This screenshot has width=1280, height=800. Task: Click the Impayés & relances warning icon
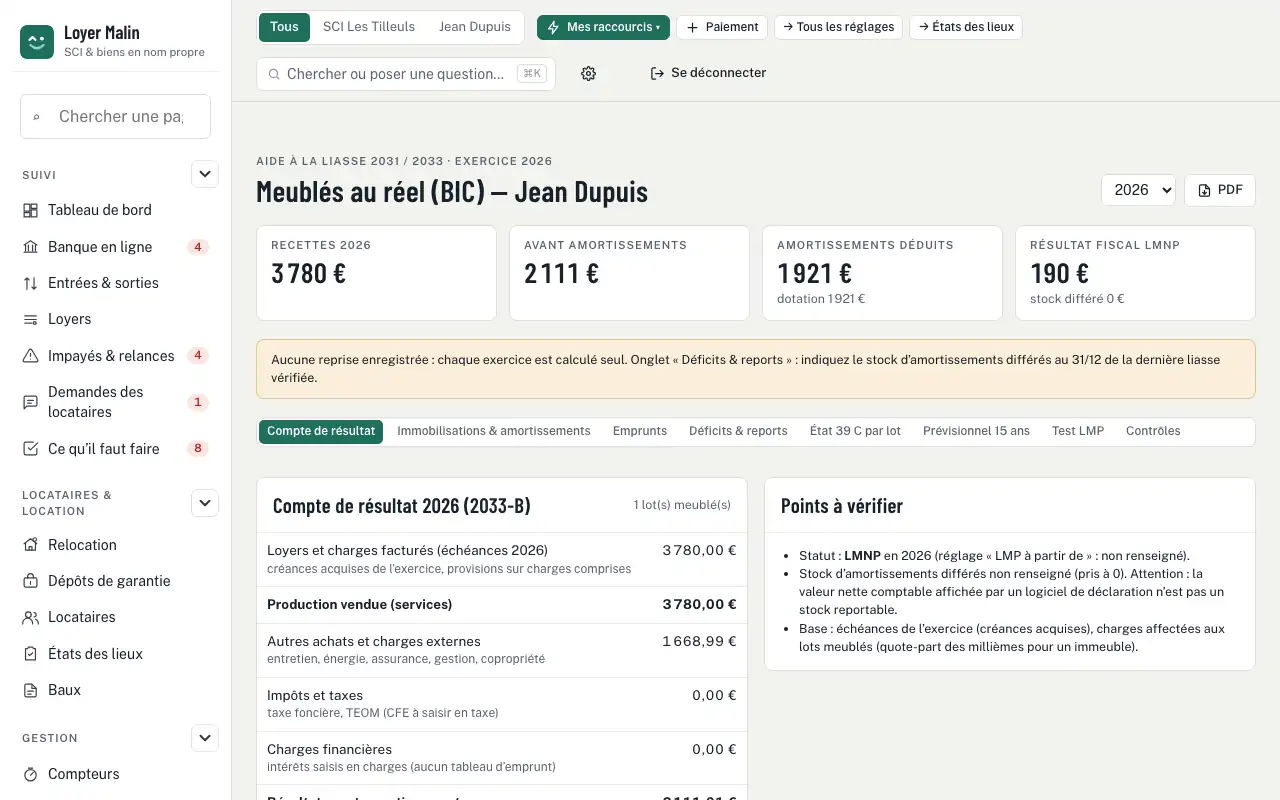(31, 356)
